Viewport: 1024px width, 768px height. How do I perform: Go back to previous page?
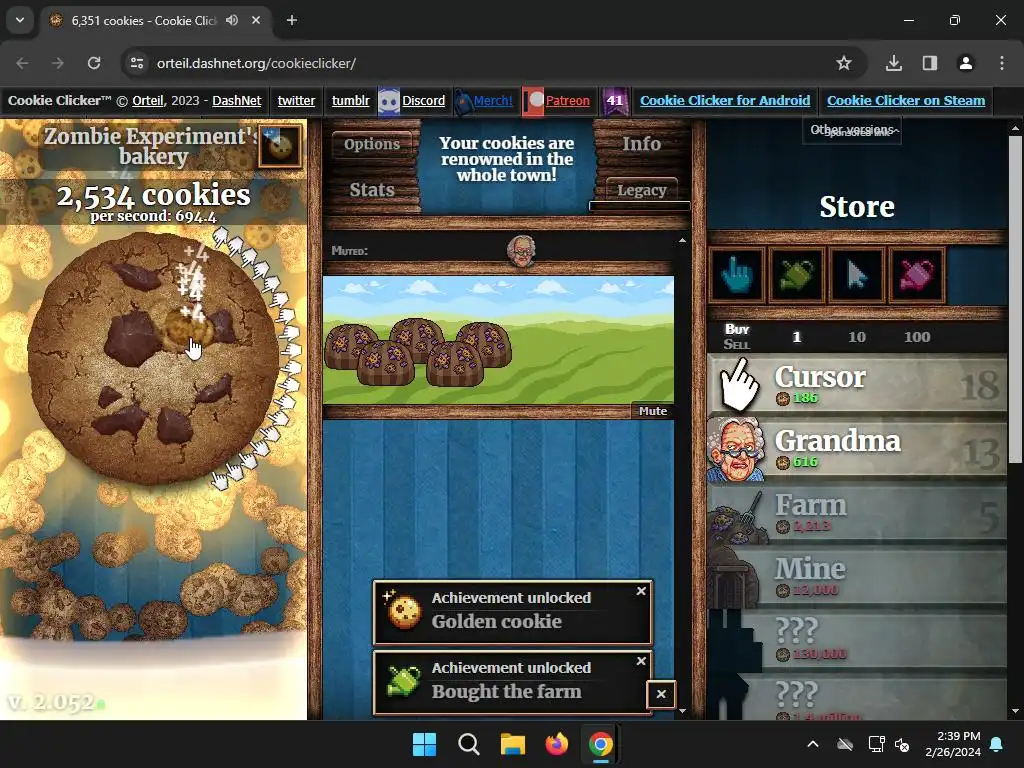[22, 63]
